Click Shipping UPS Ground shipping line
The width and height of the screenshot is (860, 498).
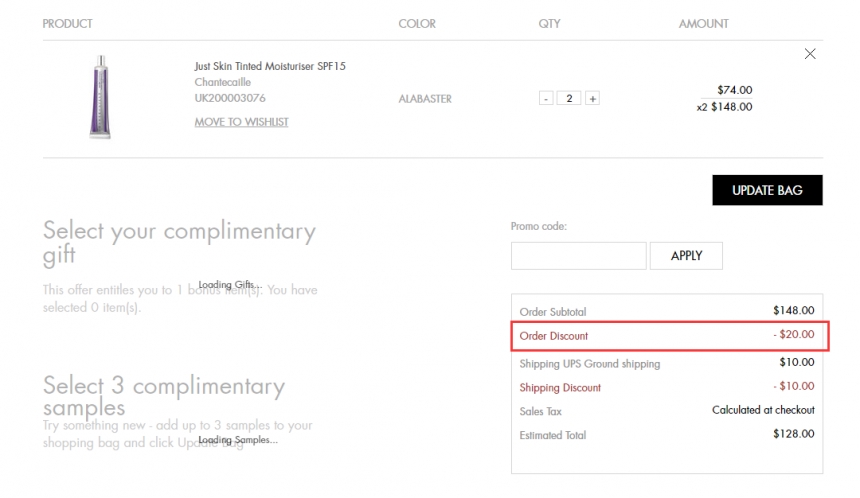(x=590, y=364)
